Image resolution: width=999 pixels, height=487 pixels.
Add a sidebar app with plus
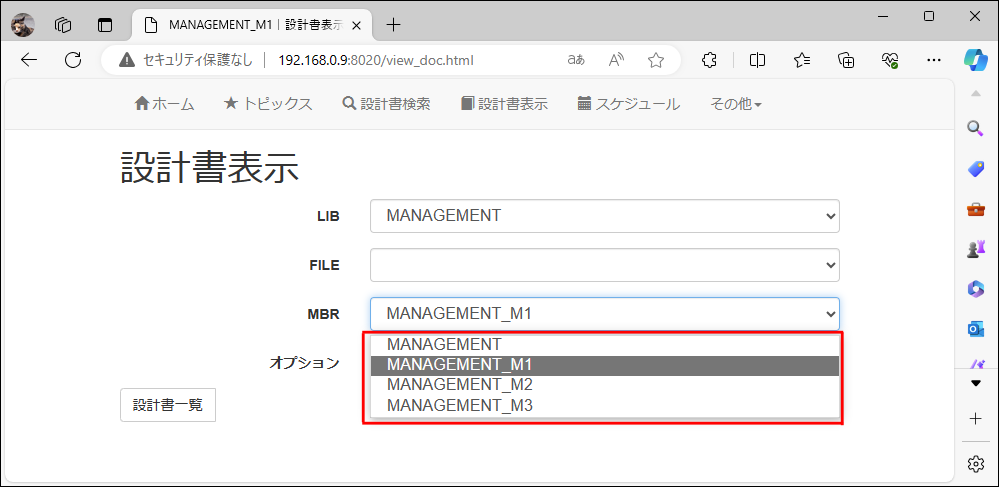pos(975,418)
